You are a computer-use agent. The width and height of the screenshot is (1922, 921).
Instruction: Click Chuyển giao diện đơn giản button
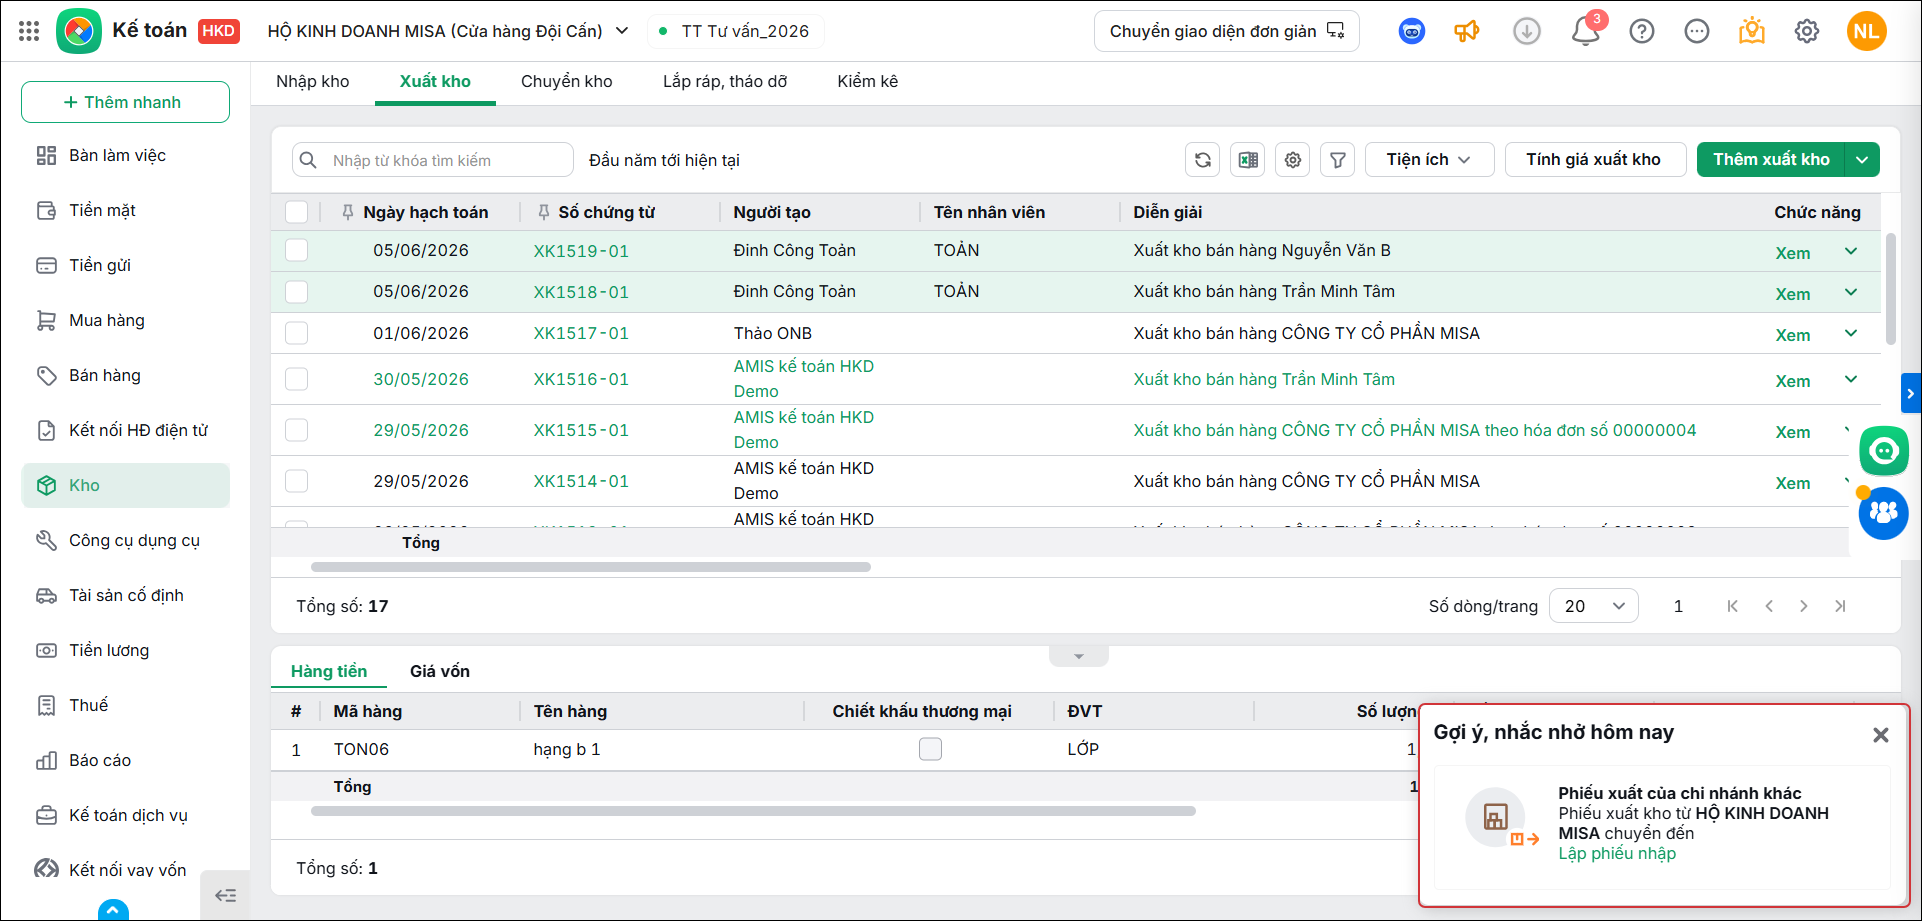click(1227, 31)
